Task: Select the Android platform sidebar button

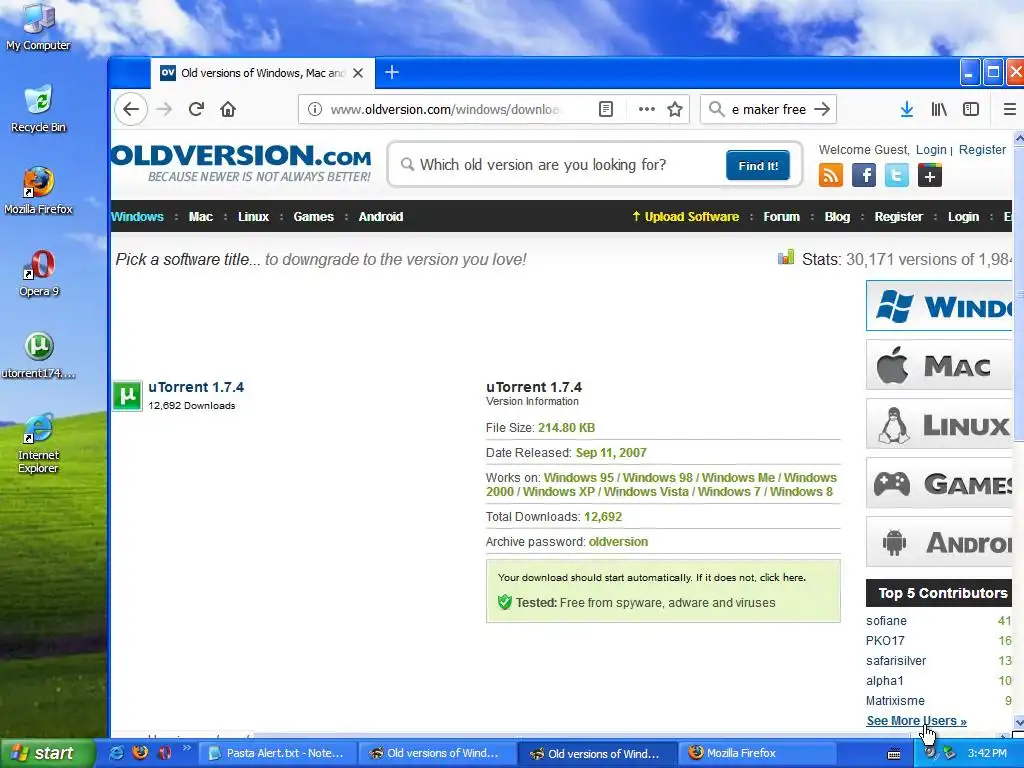Action: (939, 542)
